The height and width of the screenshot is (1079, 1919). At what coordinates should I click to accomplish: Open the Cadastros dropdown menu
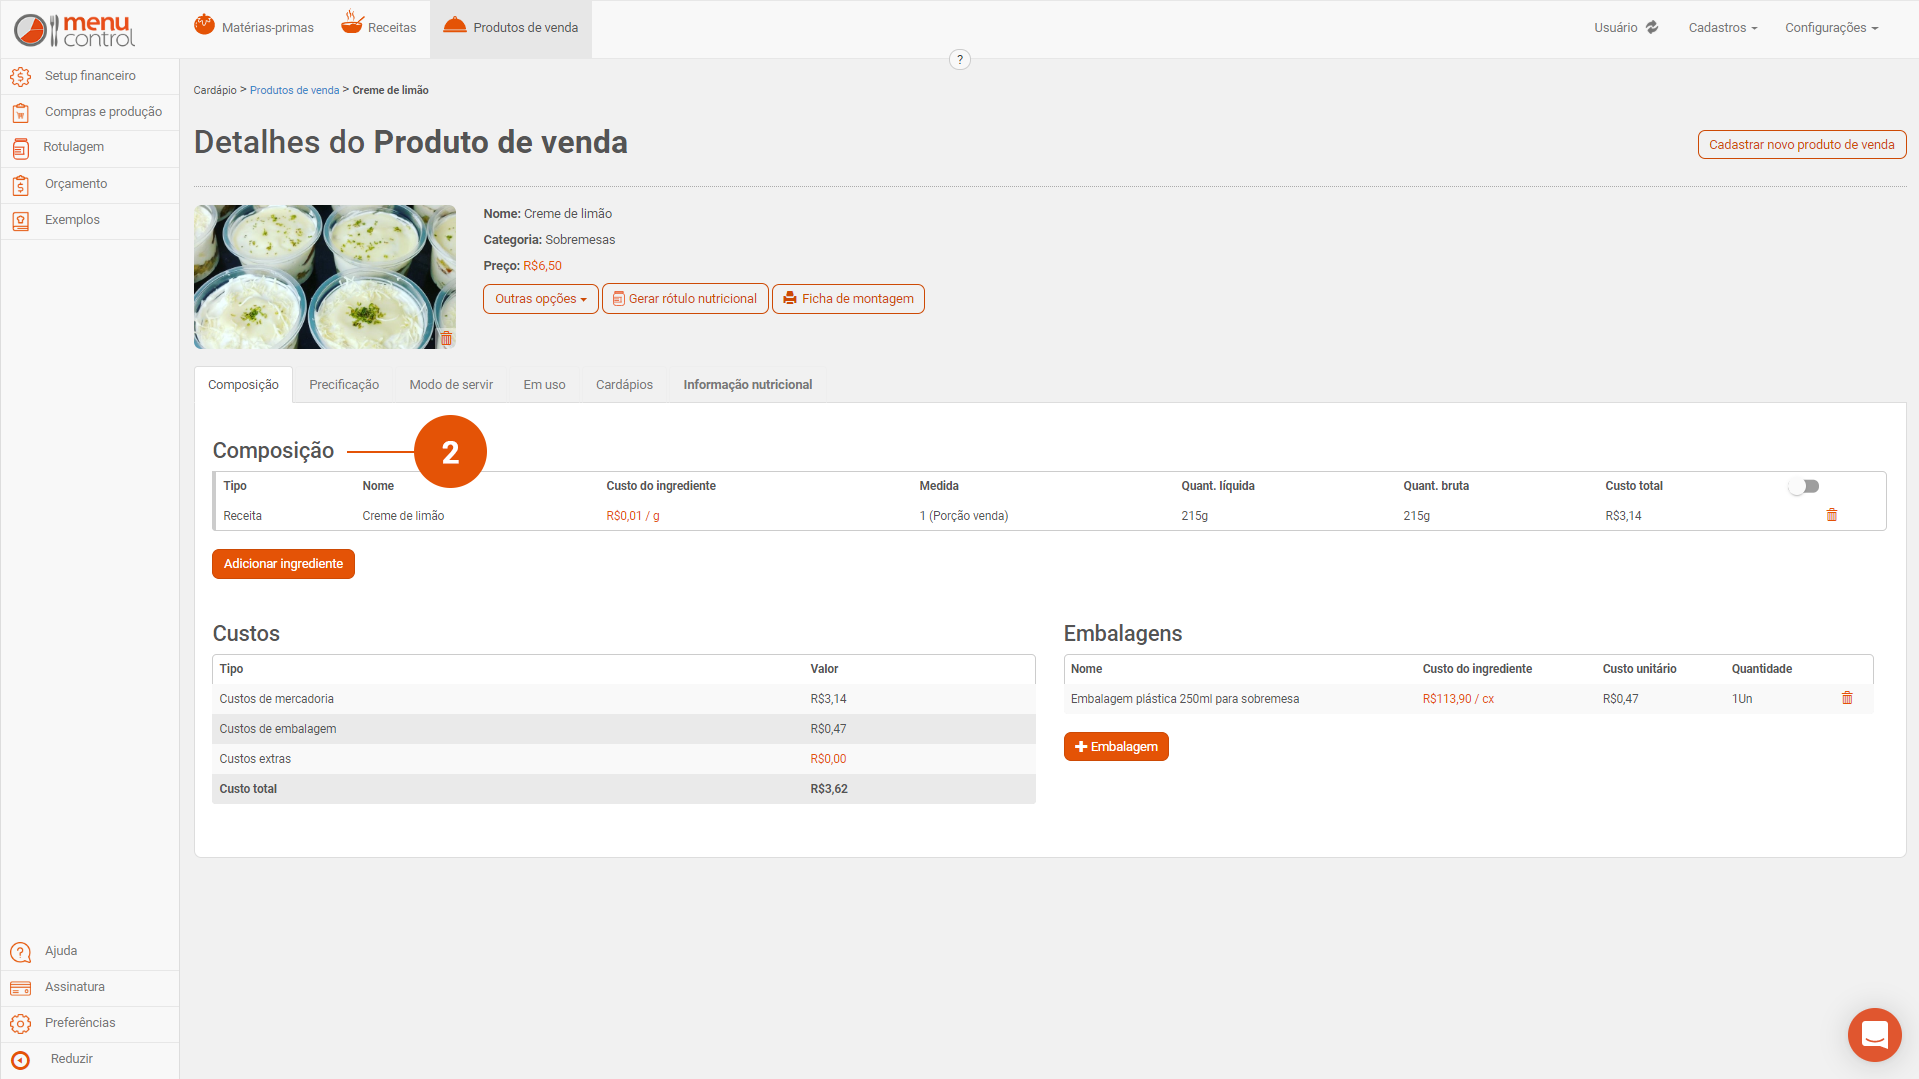(x=1723, y=28)
